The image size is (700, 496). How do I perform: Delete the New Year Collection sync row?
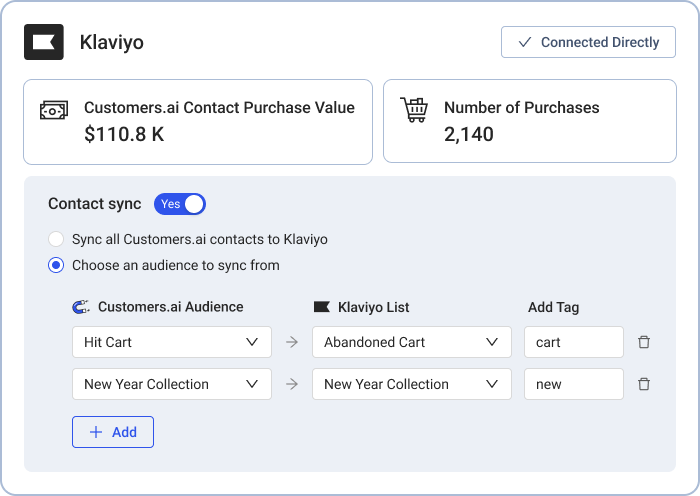(644, 384)
